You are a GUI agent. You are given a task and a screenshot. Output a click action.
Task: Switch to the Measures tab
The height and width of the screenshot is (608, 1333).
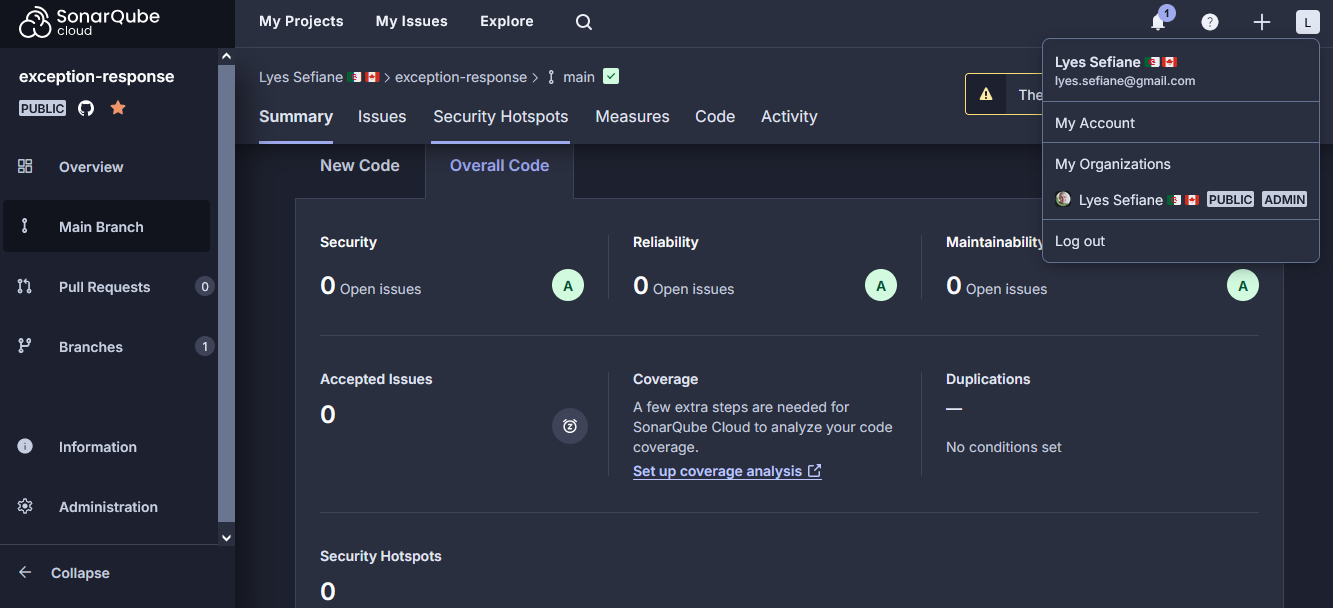633,116
